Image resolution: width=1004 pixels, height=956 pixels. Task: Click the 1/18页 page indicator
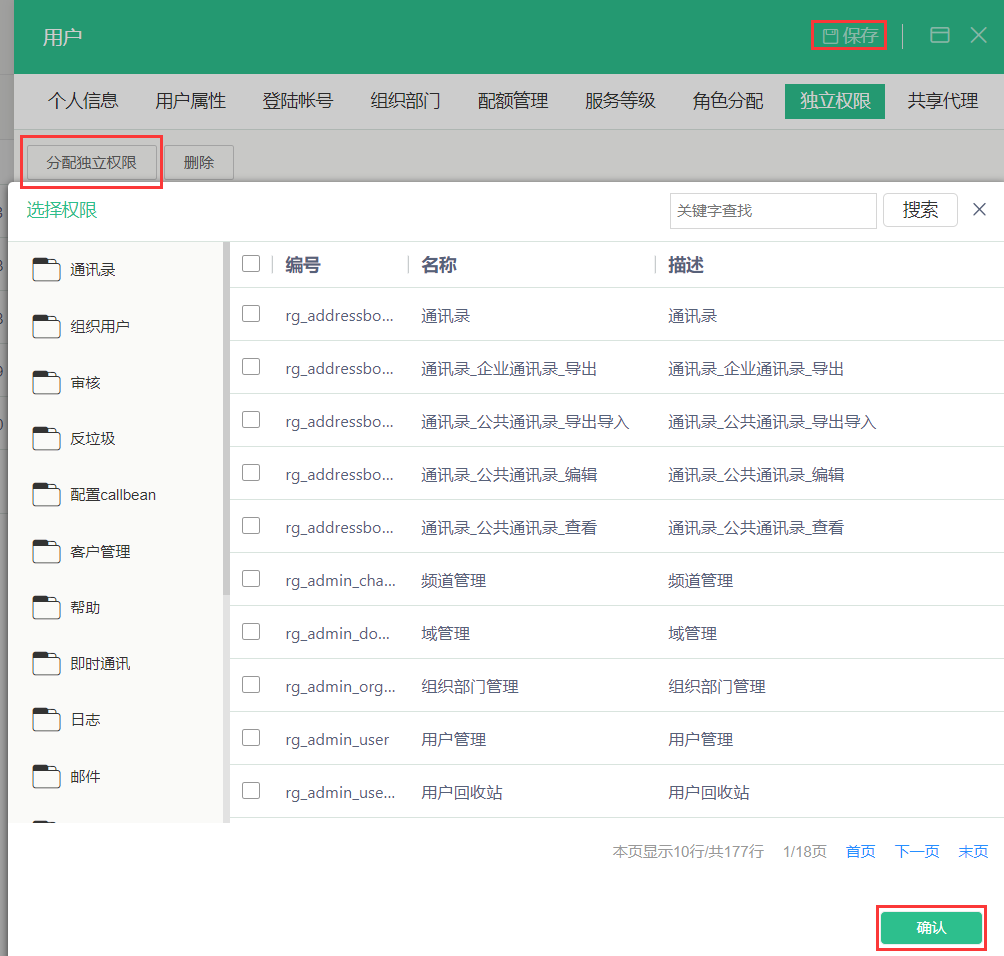[x=805, y=852]
